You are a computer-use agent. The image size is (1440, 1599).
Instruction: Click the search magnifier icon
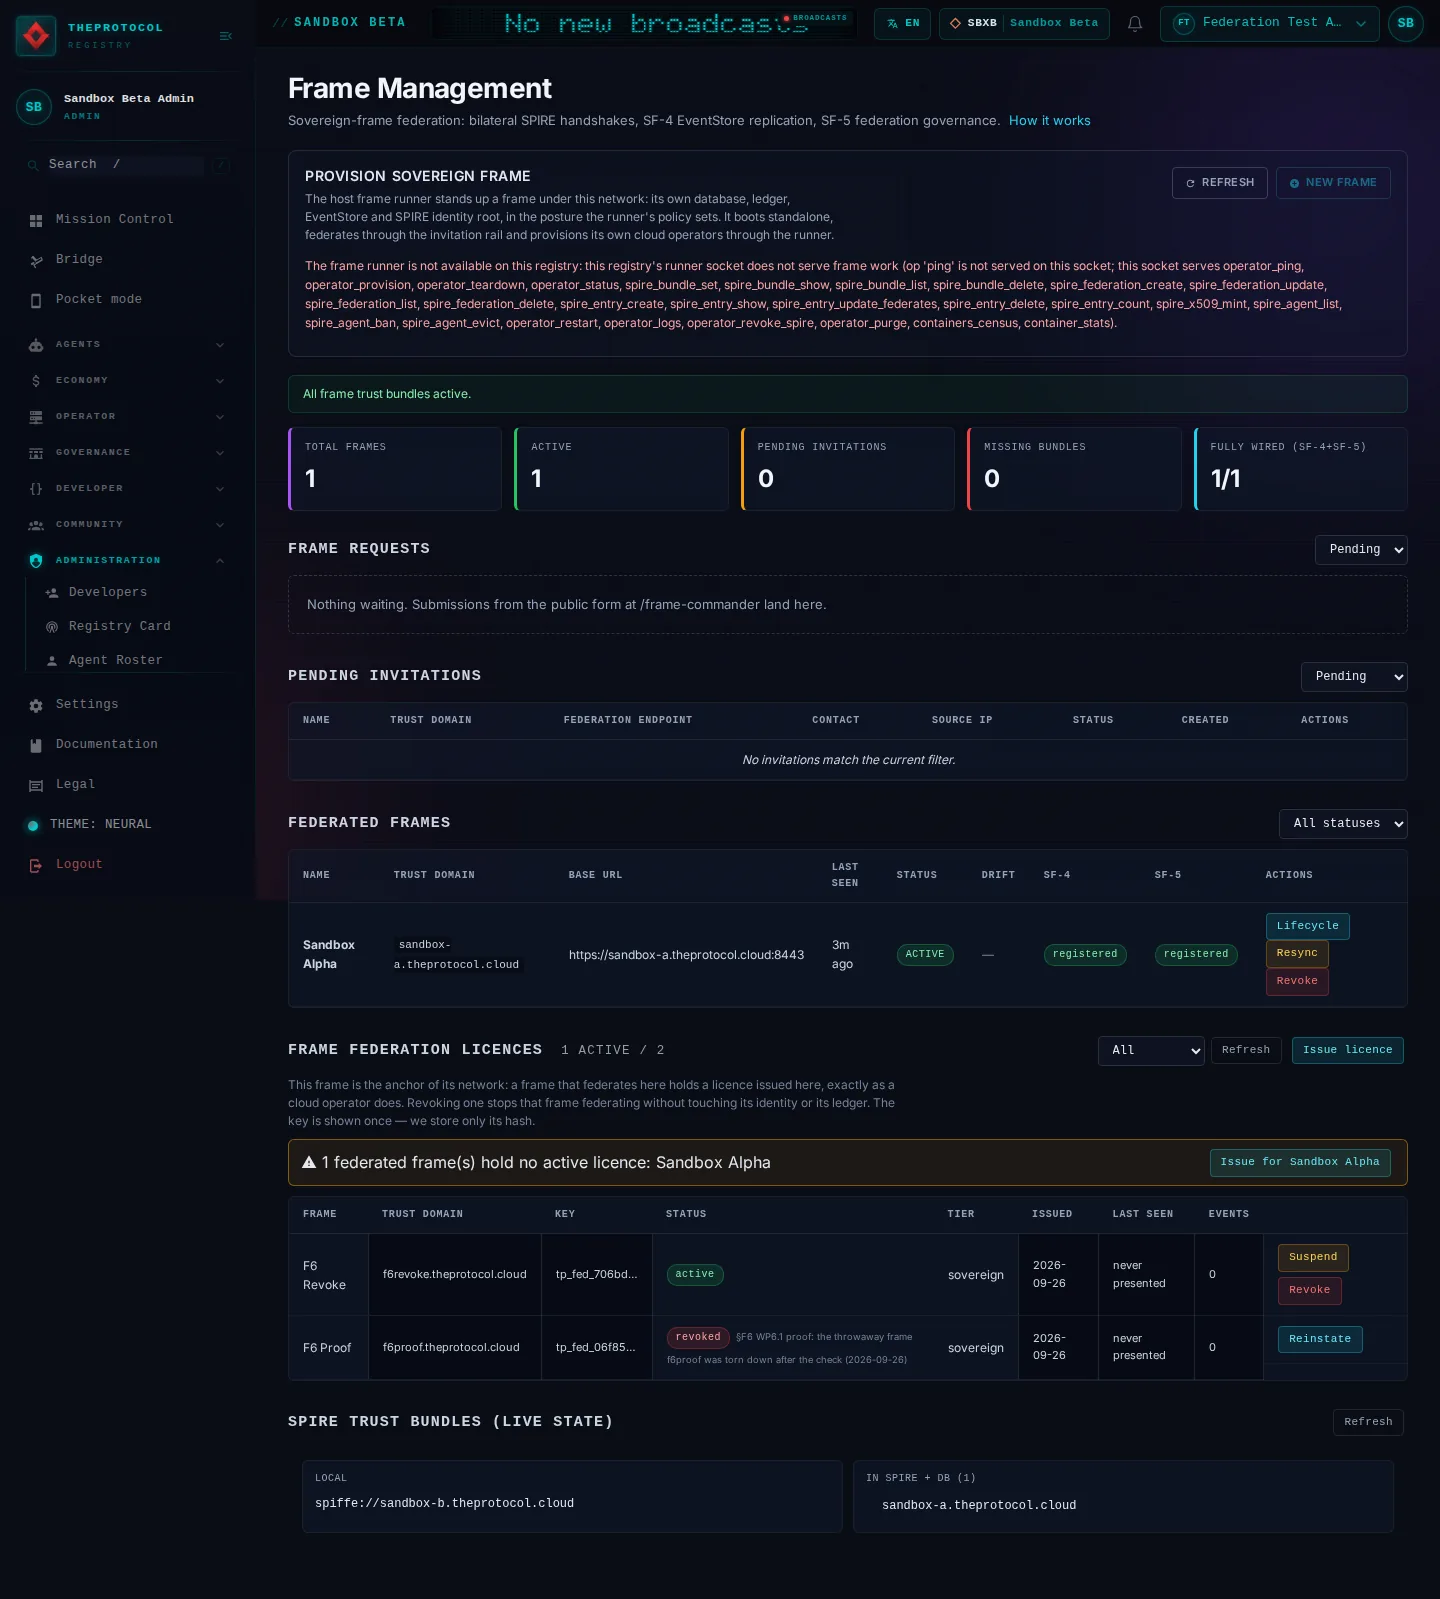click(33, 165)
